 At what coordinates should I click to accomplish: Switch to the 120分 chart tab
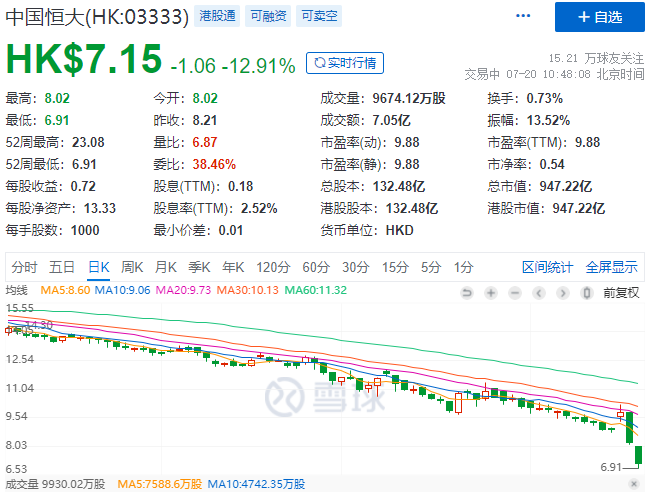pyautogui.click(x=273, y=267)
